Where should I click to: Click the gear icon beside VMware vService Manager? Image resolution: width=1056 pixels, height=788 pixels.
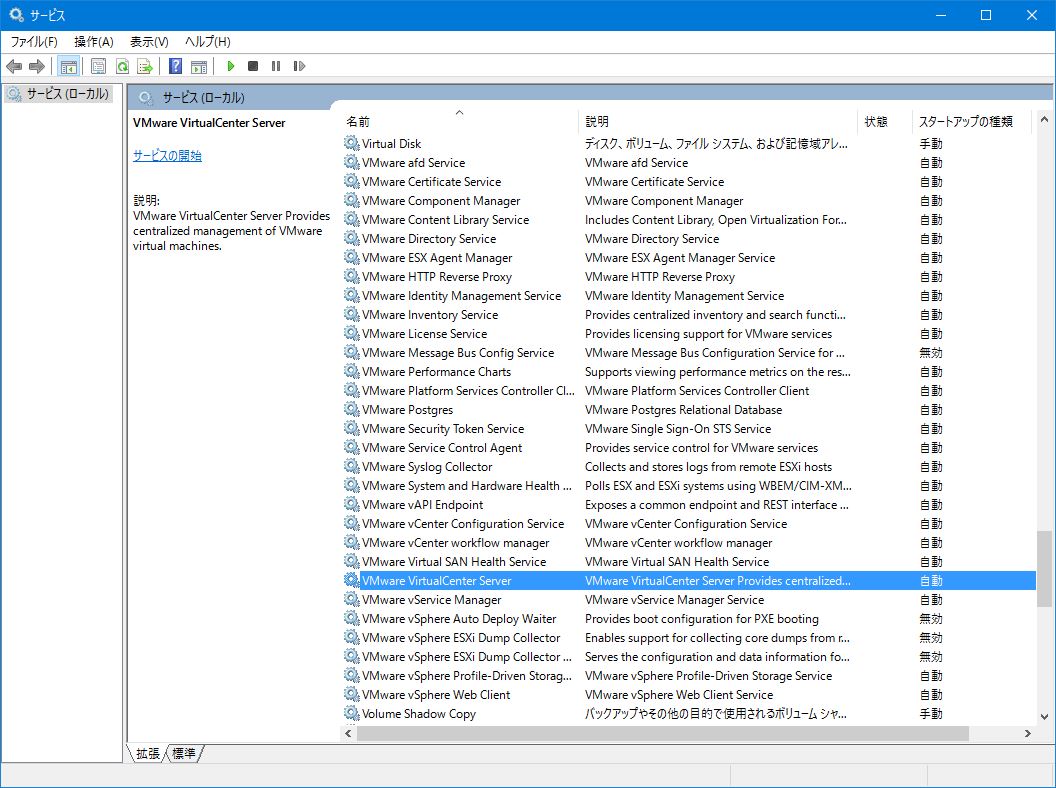point(352,599)
